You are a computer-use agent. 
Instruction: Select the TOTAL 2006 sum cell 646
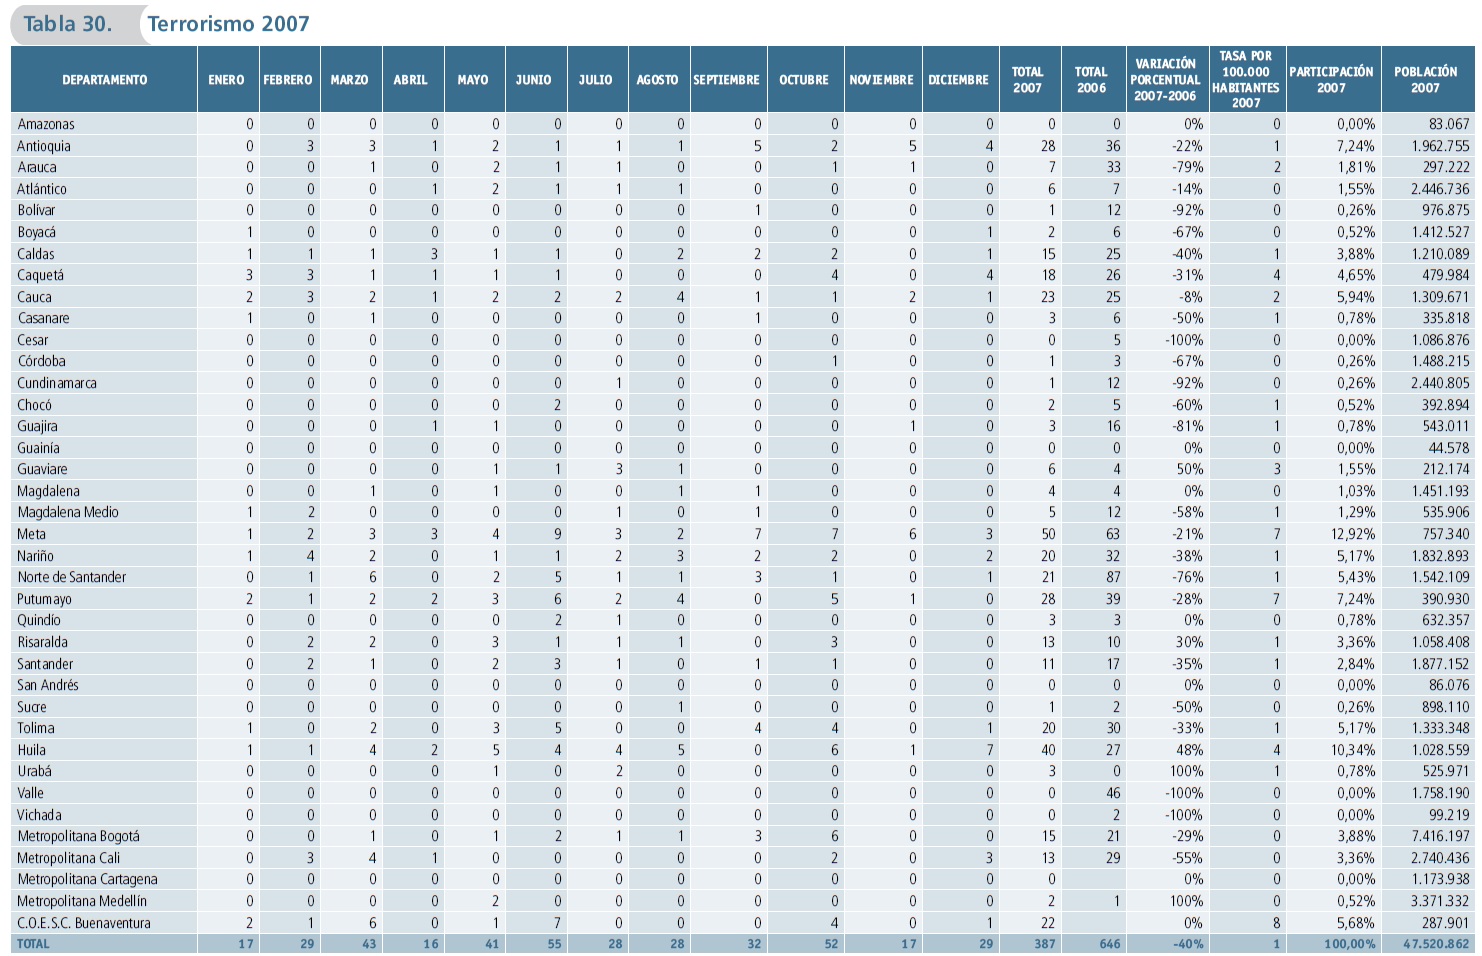1109,944
